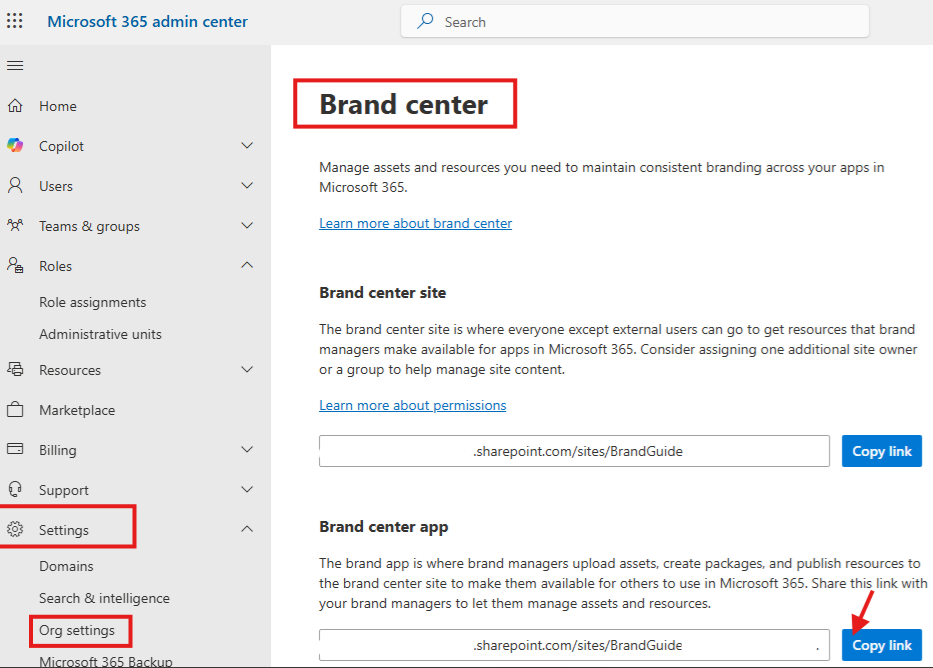Click the Billing credit card icon

[x=15, y=449]
